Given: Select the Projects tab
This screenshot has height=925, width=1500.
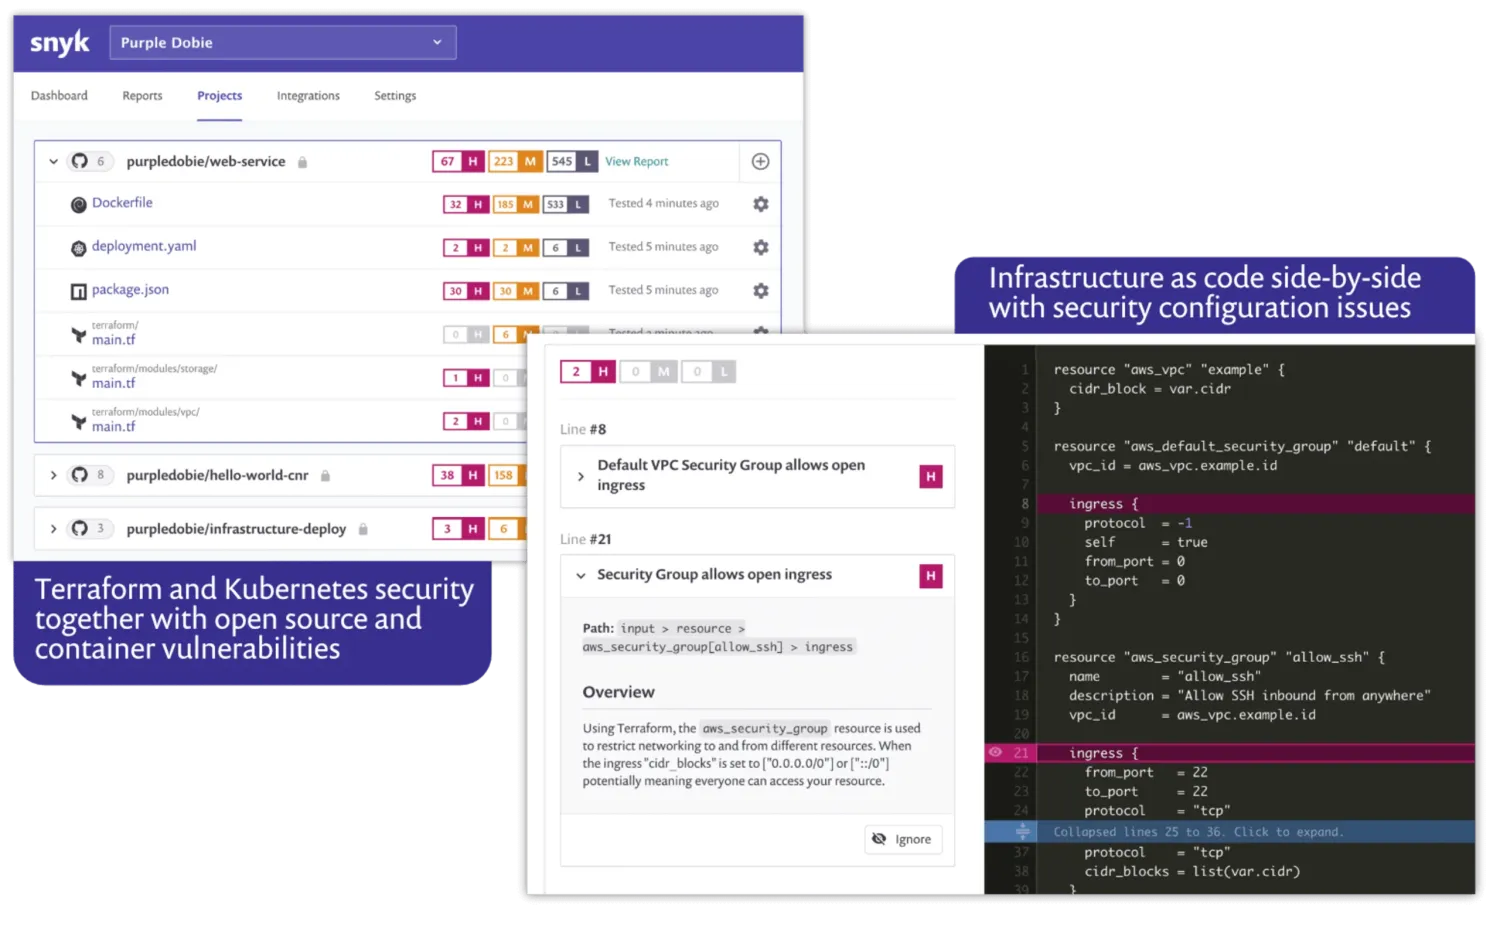Looking at the screenshot, I should click(x=219, y=96).
